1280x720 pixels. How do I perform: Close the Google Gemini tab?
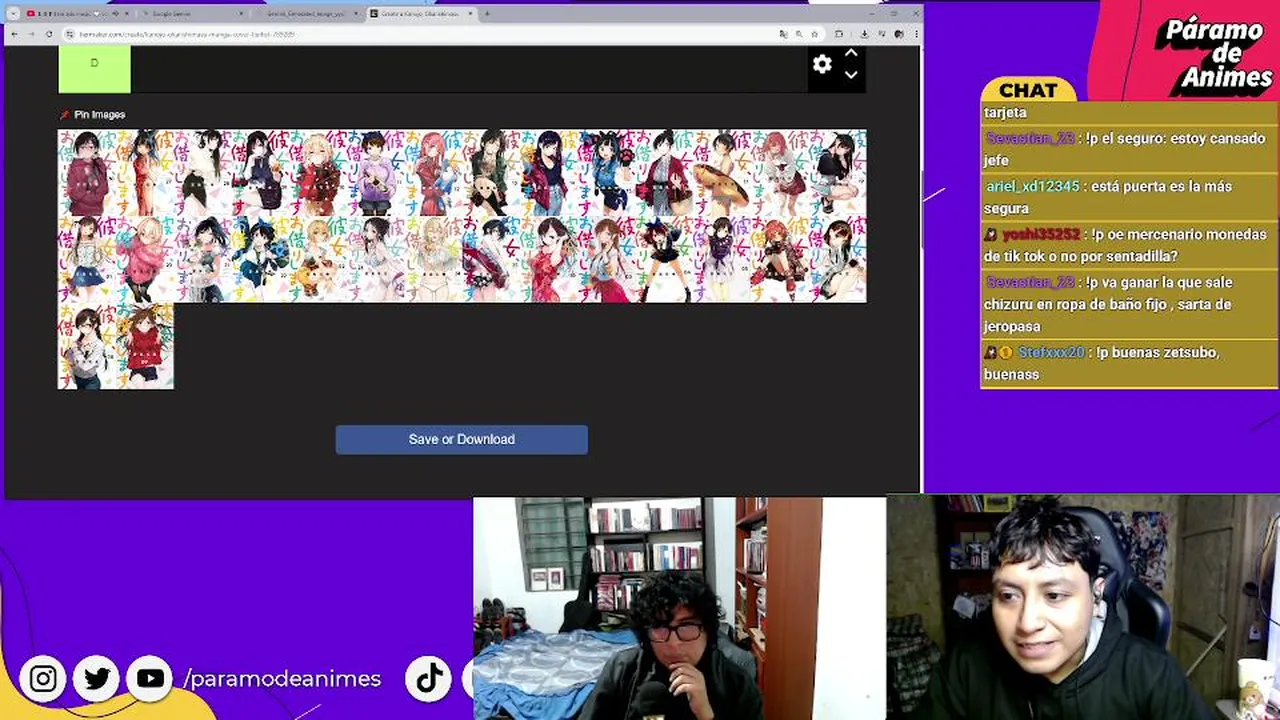241,14
